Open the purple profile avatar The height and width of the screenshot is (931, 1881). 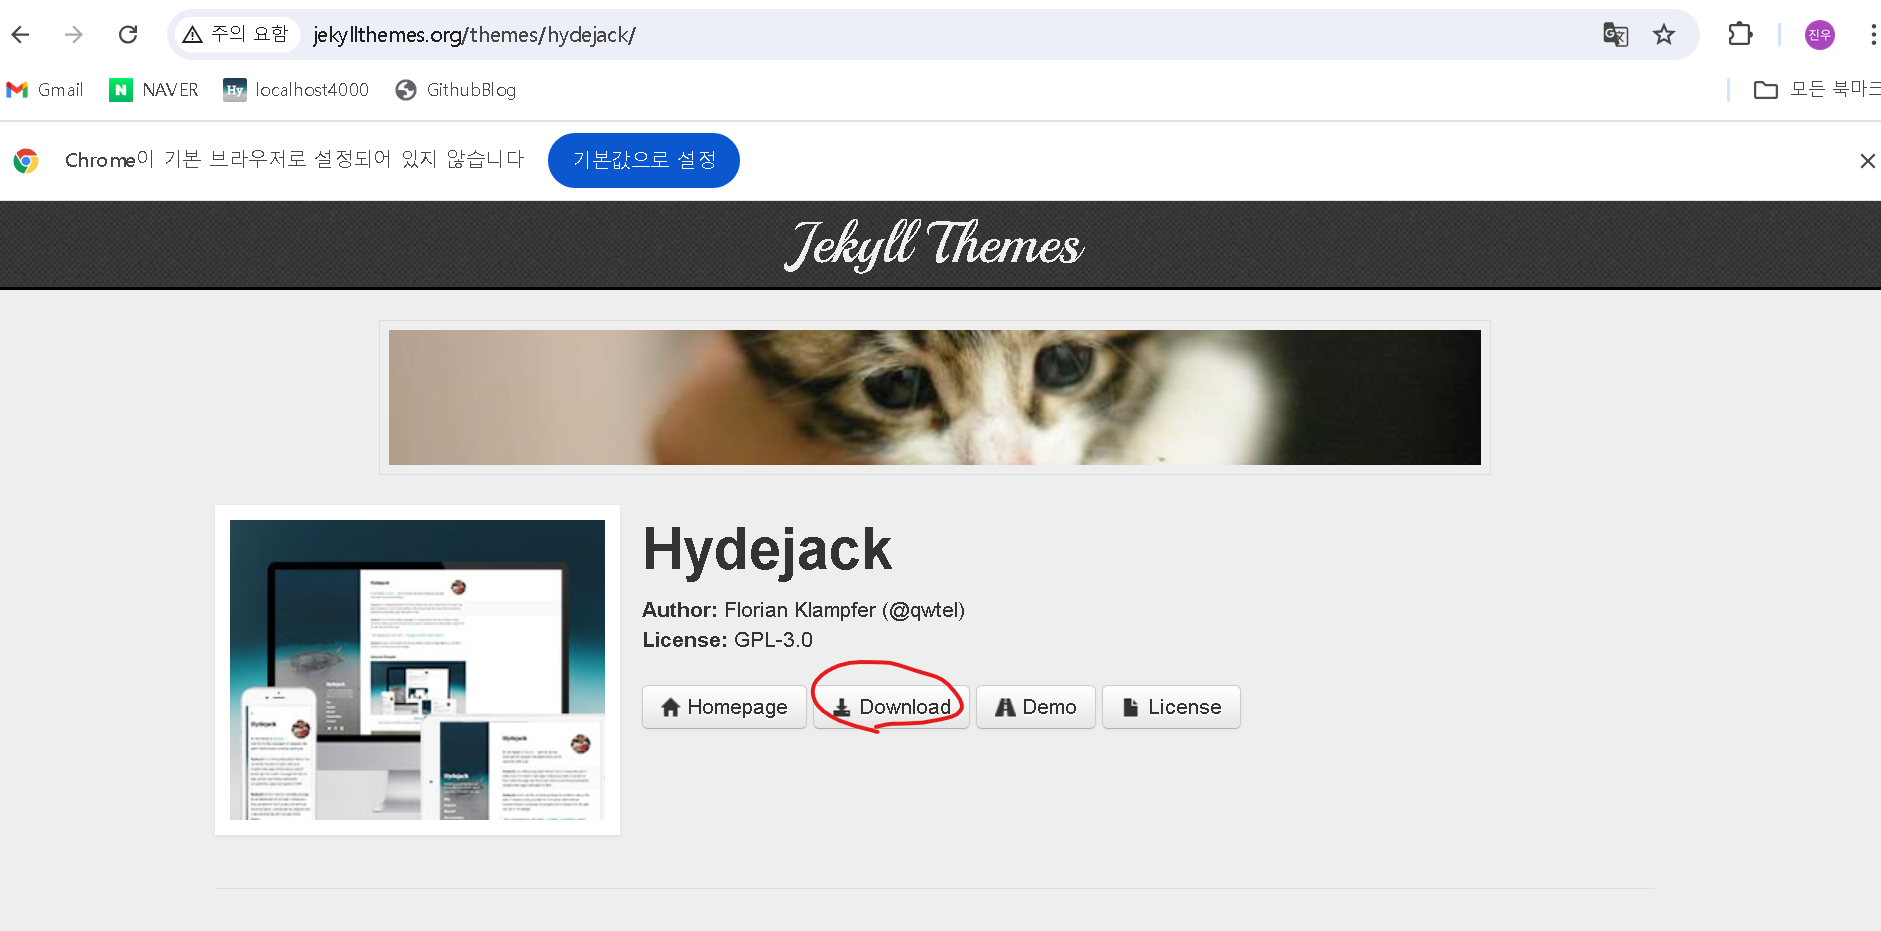coord(1819,35)
